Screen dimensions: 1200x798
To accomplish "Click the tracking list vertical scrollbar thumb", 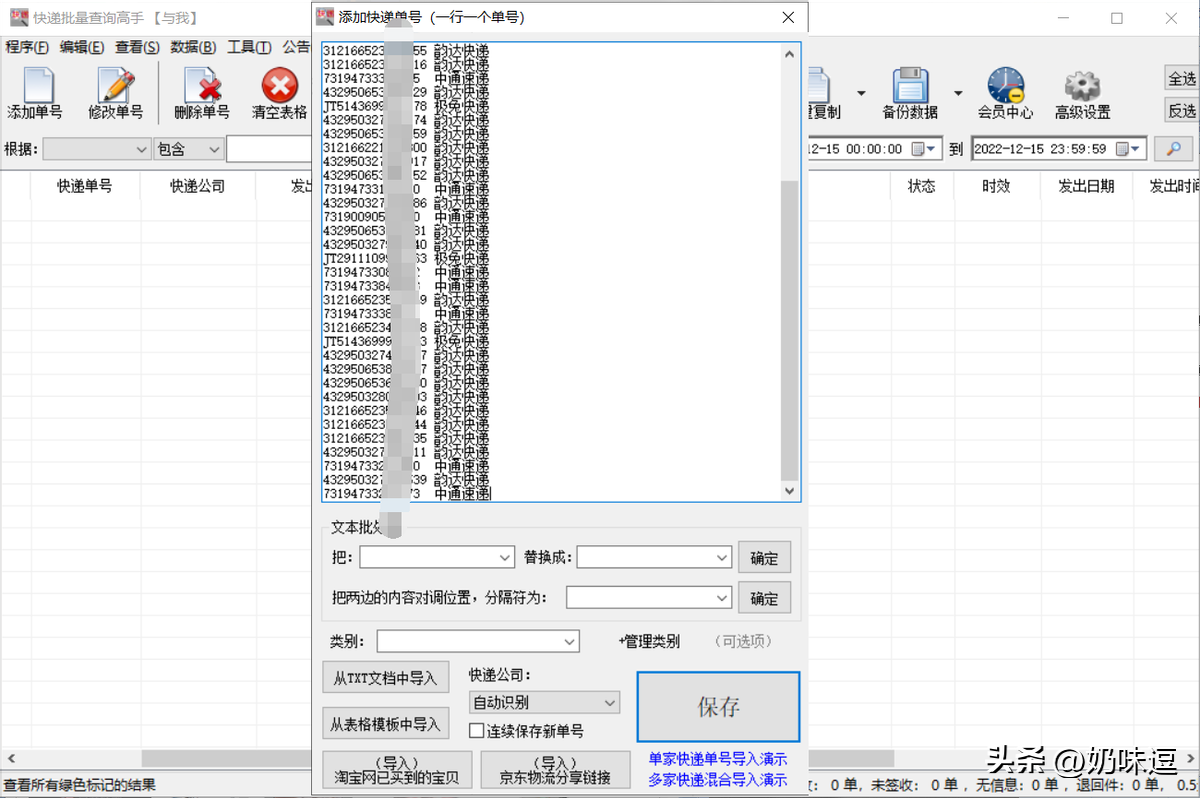I will pyautogui.click(x=790, y=330).
